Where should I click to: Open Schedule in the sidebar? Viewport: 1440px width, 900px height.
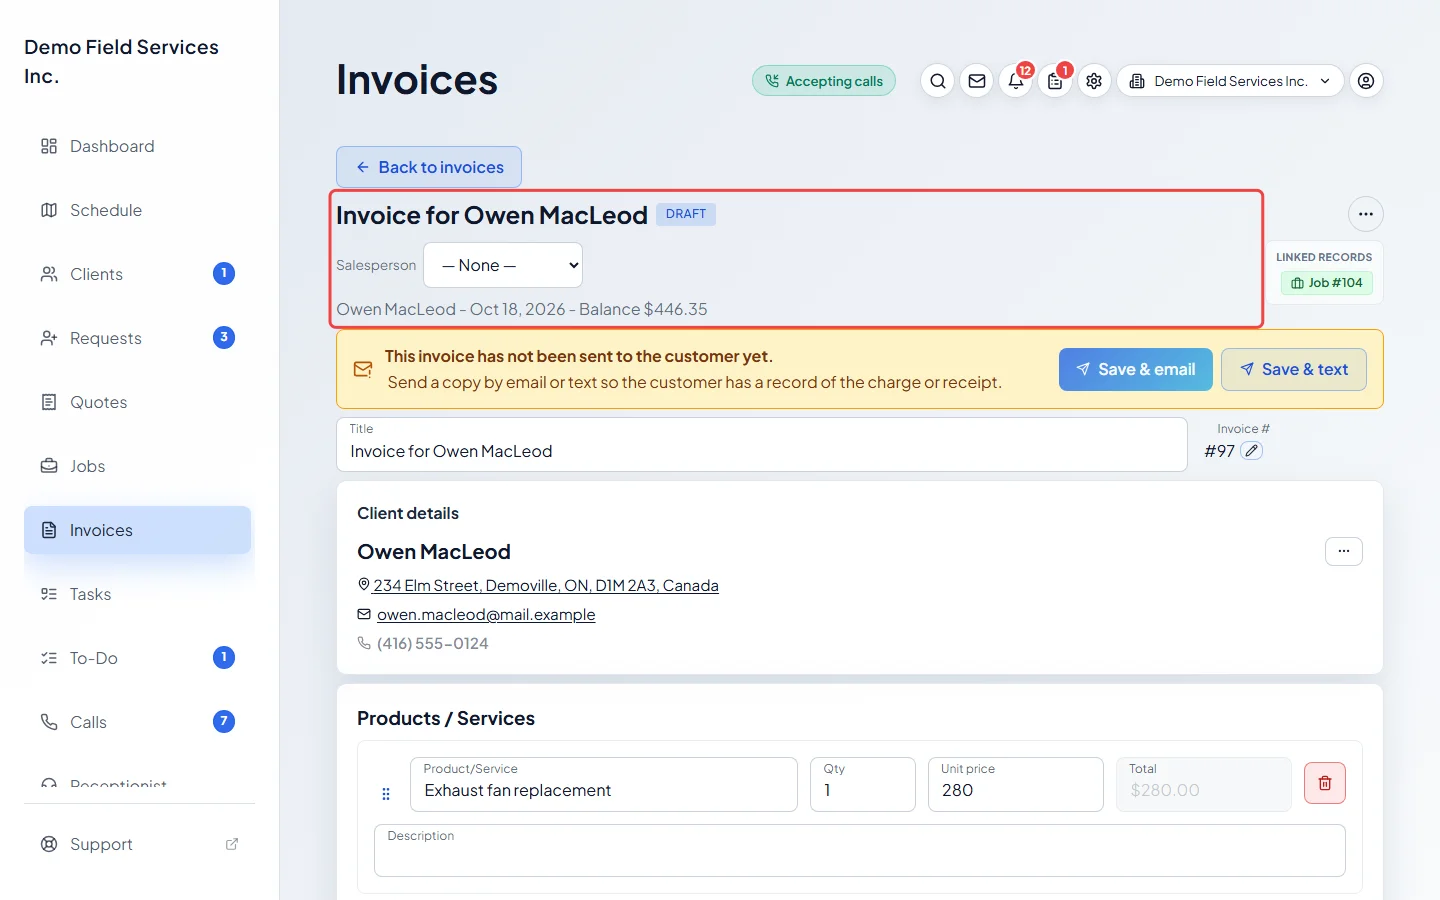(138, 210)
